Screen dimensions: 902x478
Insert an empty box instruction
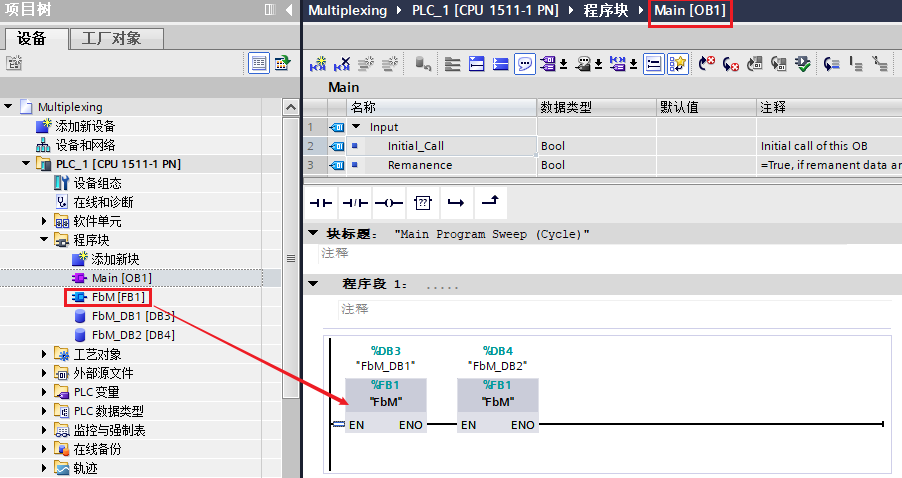[422, 203]
